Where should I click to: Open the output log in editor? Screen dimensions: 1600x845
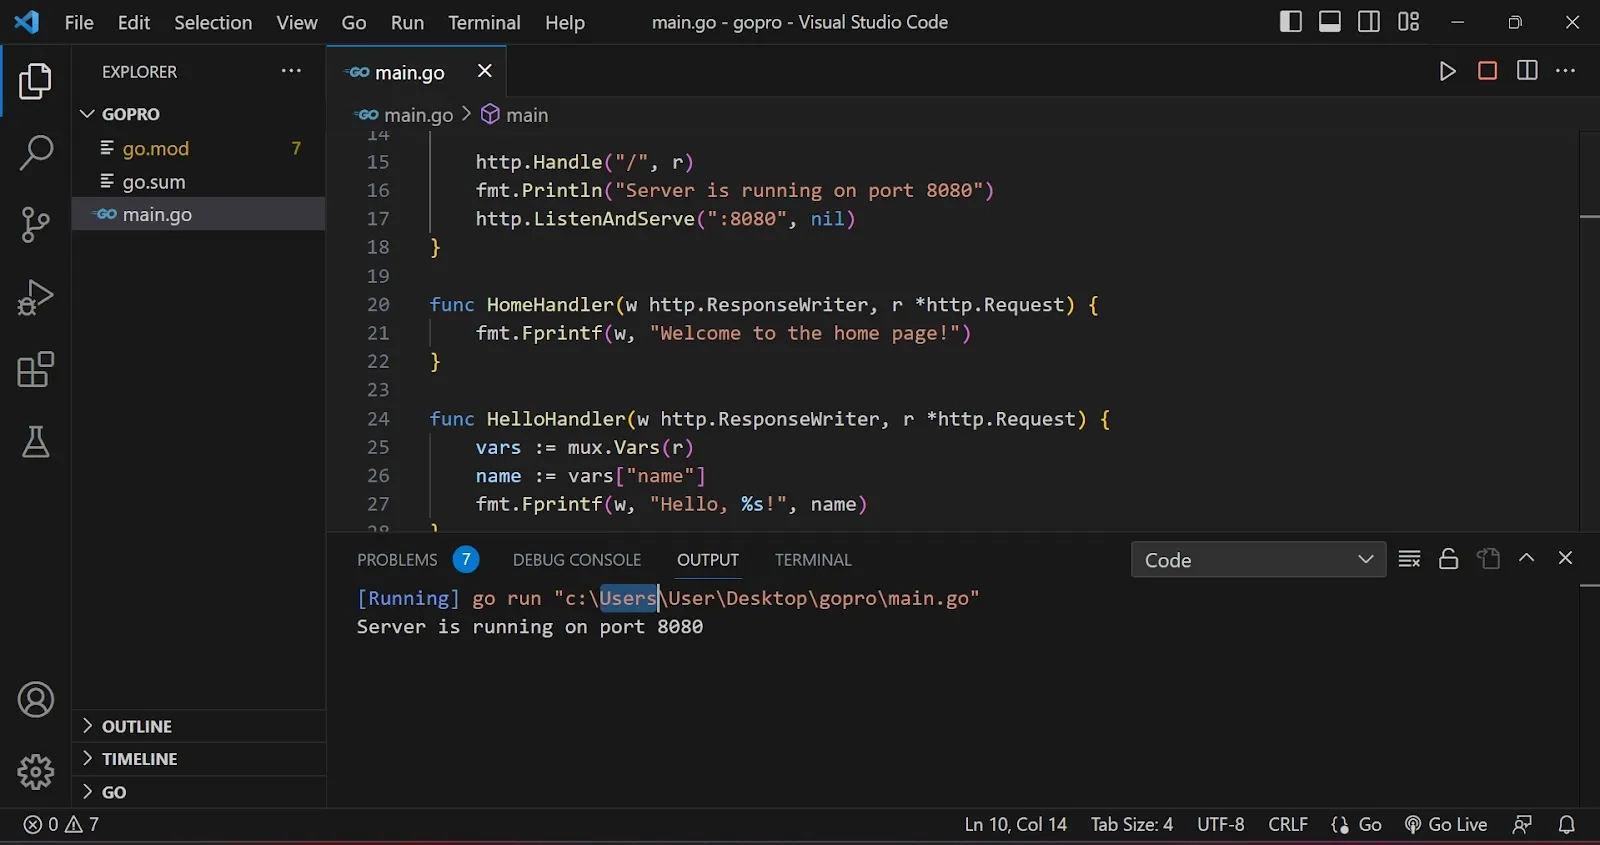pos(1488,559)
